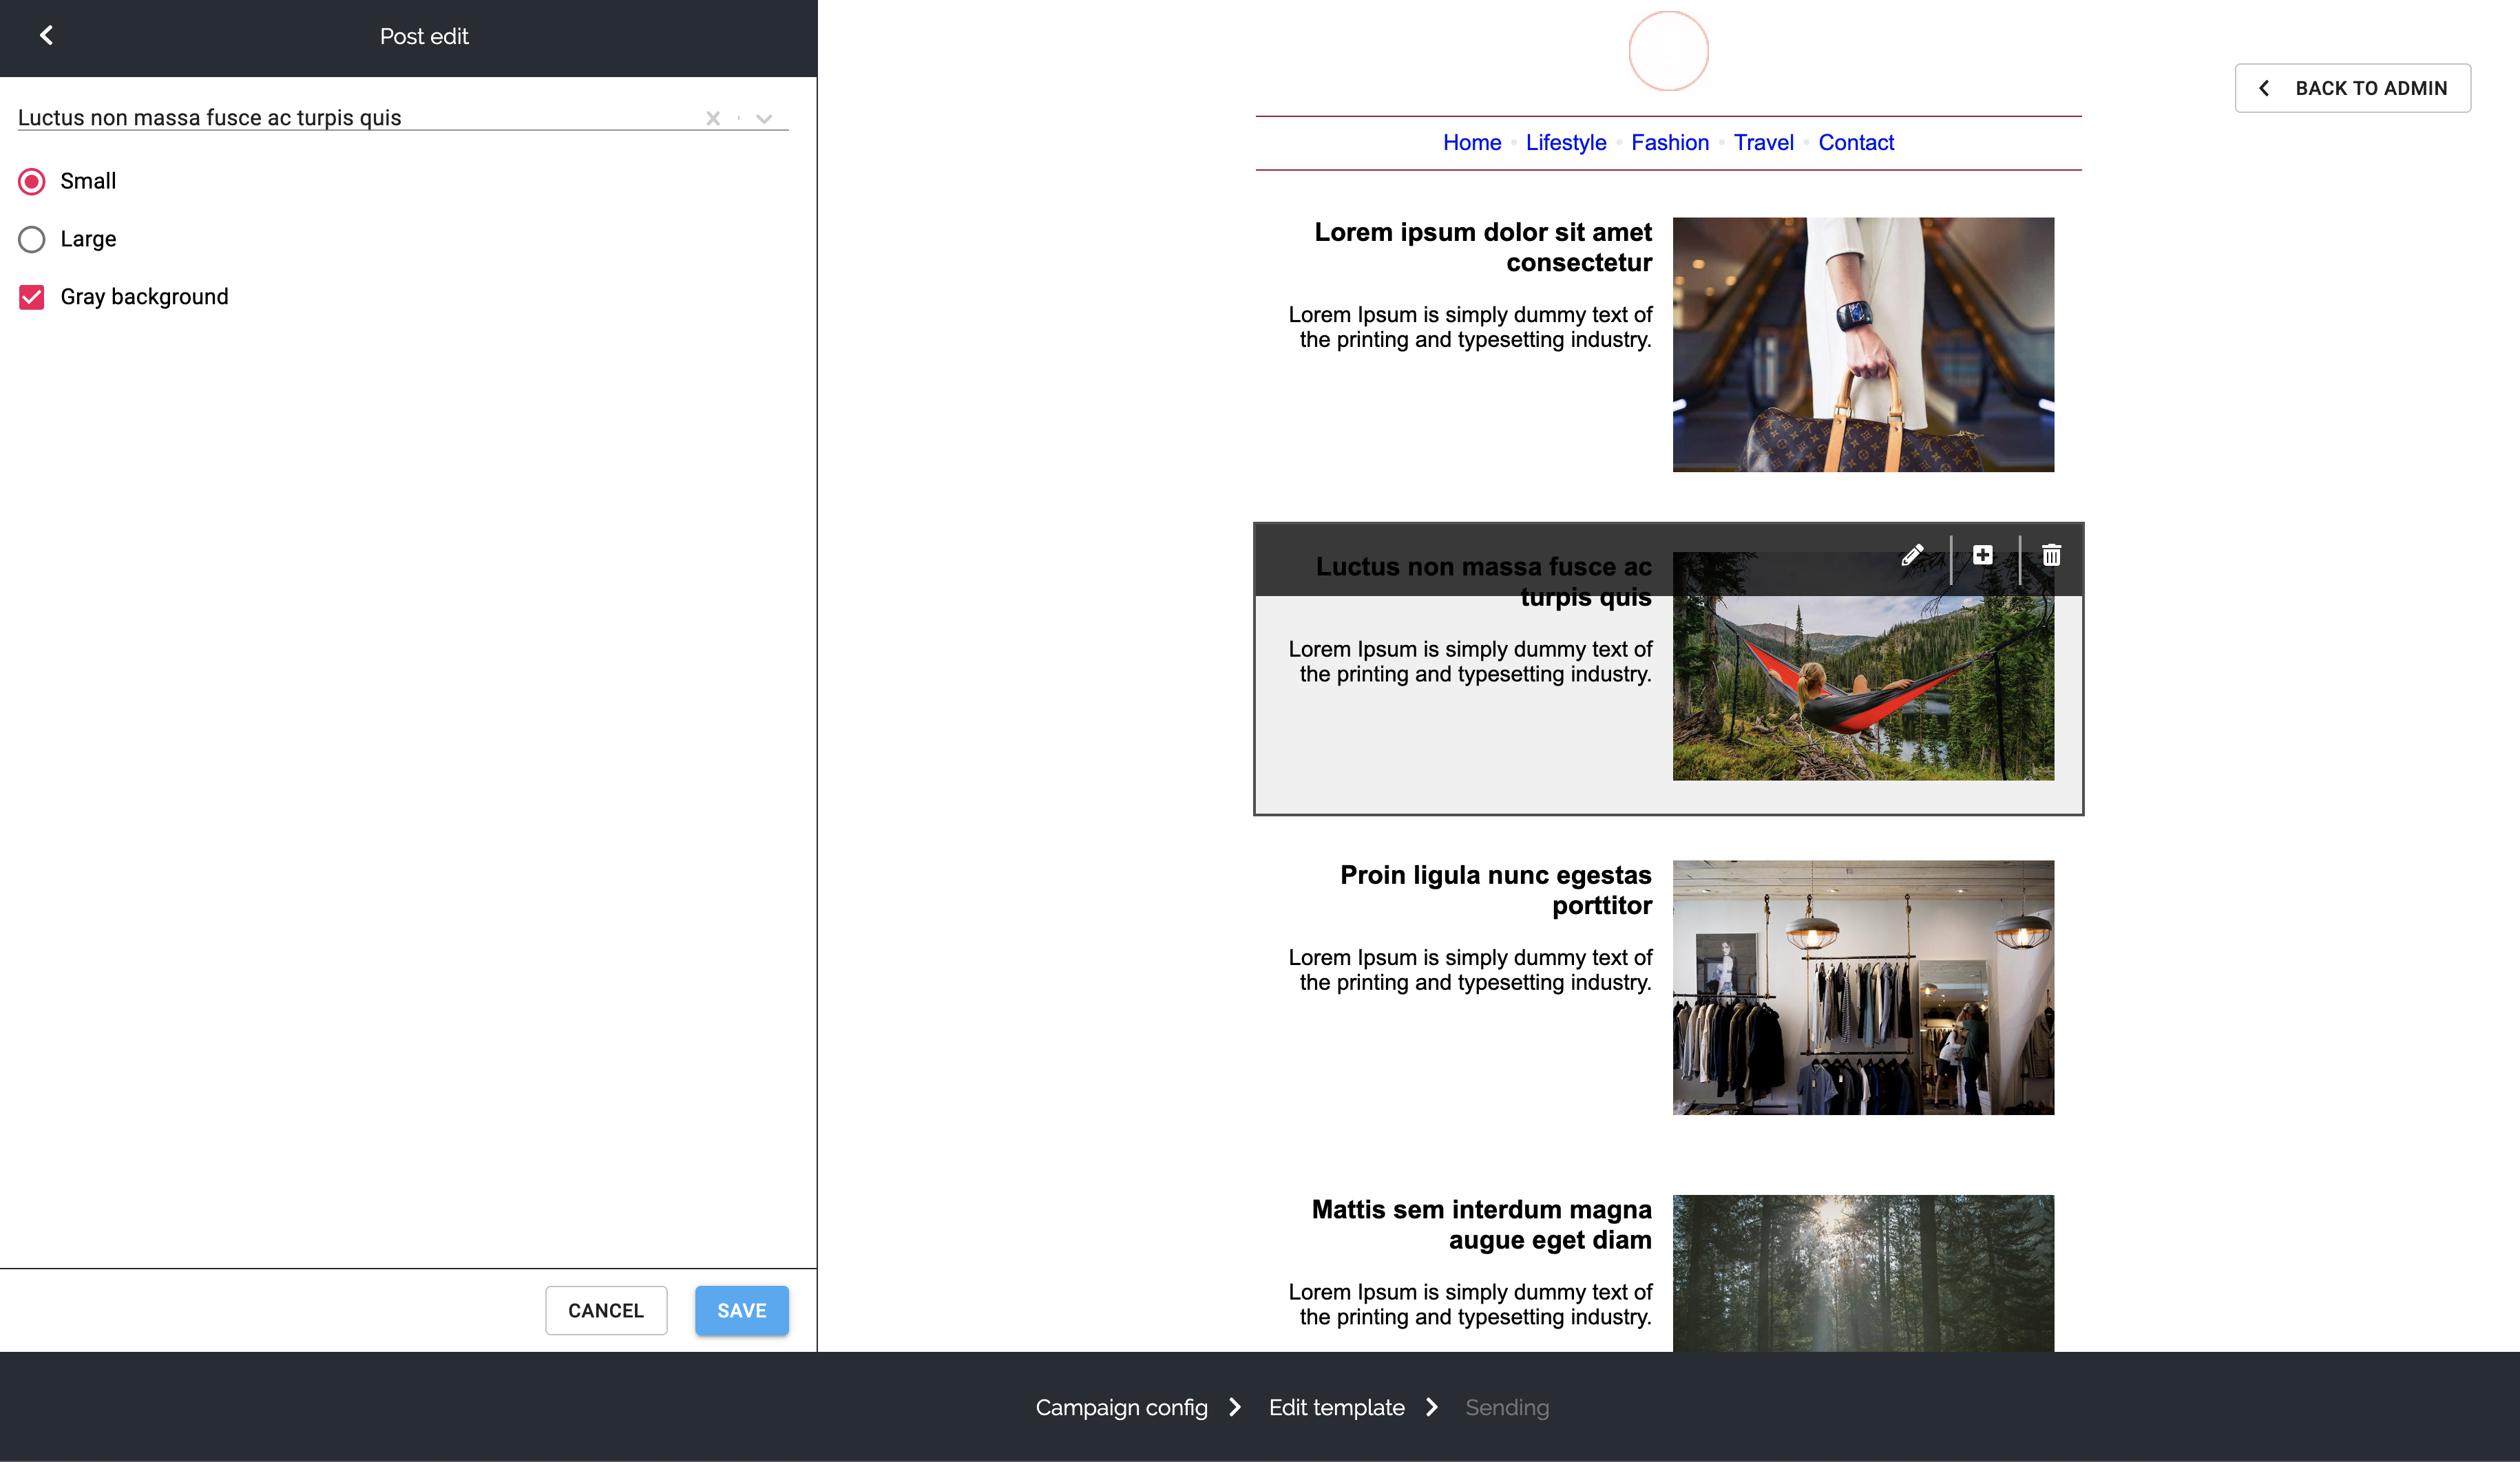The image size is (2520, 1462).
Task: Open the Lifestyle nav link
Action: 1565,142
